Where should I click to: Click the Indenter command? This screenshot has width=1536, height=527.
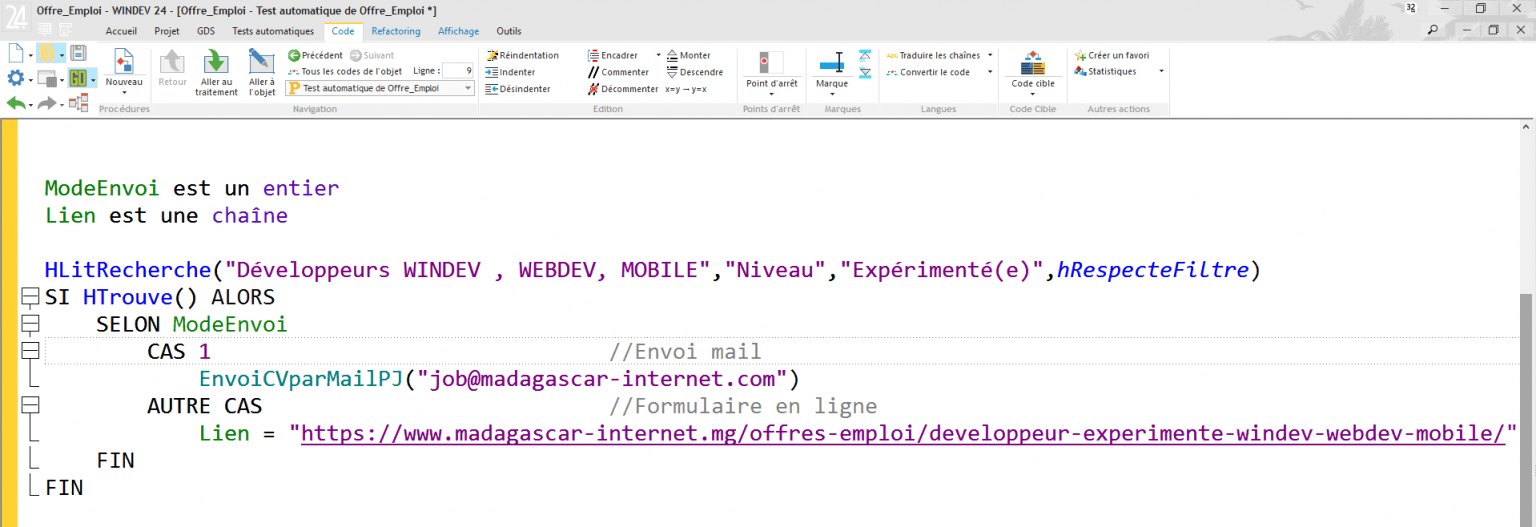510,72
